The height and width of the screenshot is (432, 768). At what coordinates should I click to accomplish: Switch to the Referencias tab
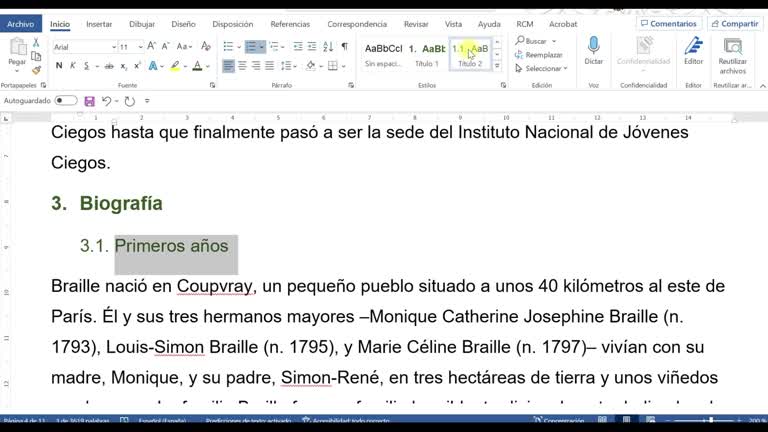pos(290,23)
